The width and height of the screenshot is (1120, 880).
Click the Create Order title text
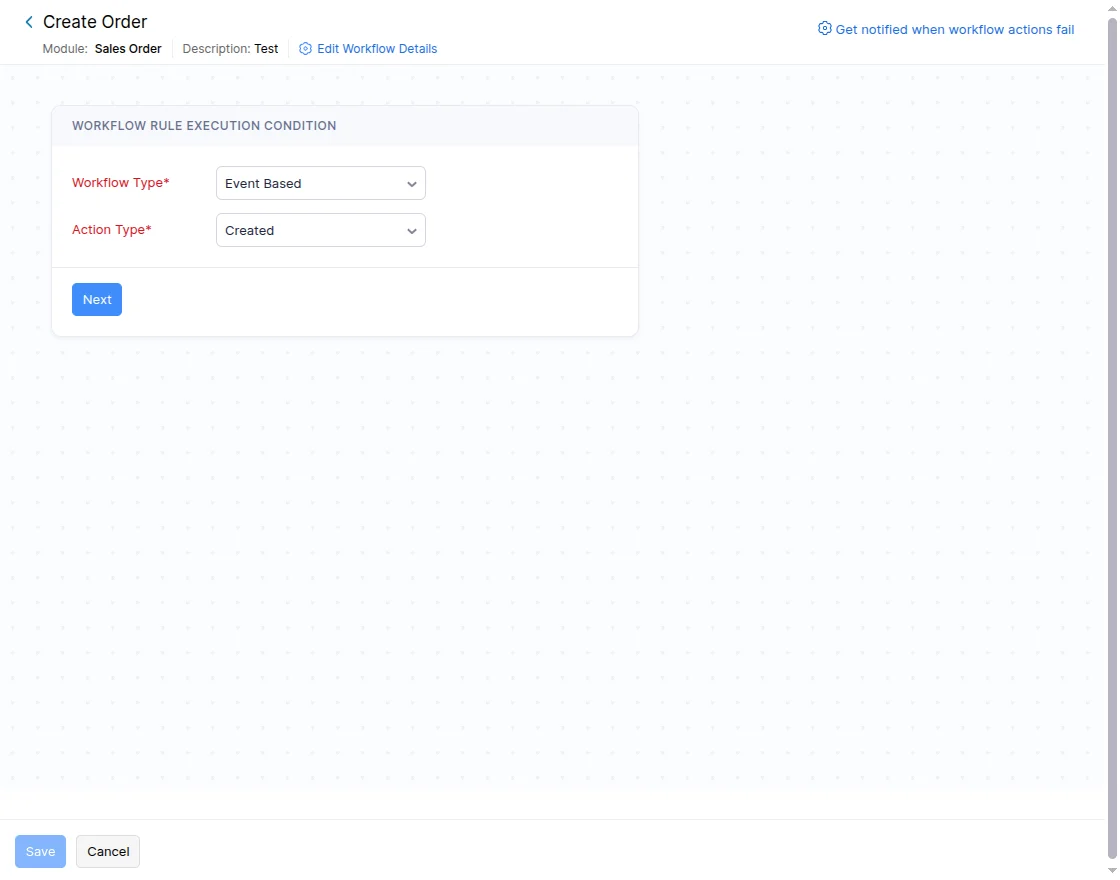[95, 22]
